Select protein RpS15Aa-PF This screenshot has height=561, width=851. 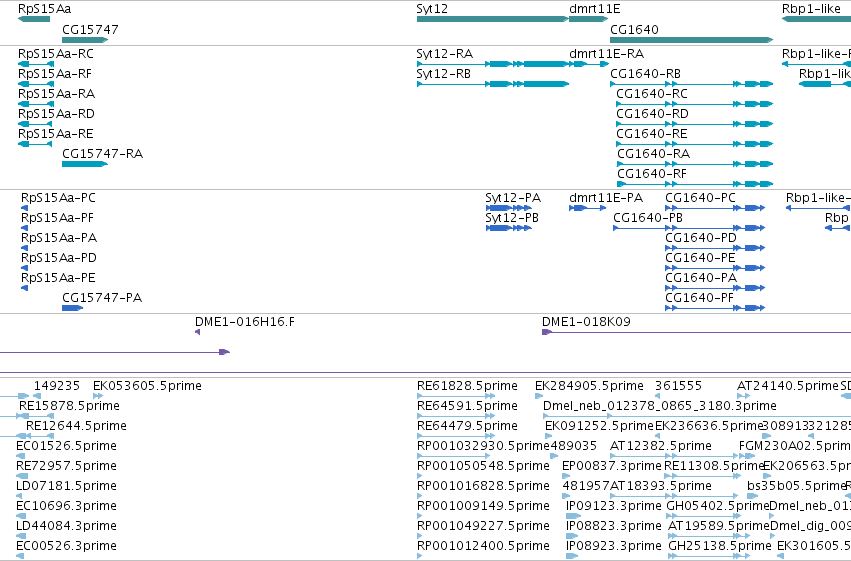24,228
